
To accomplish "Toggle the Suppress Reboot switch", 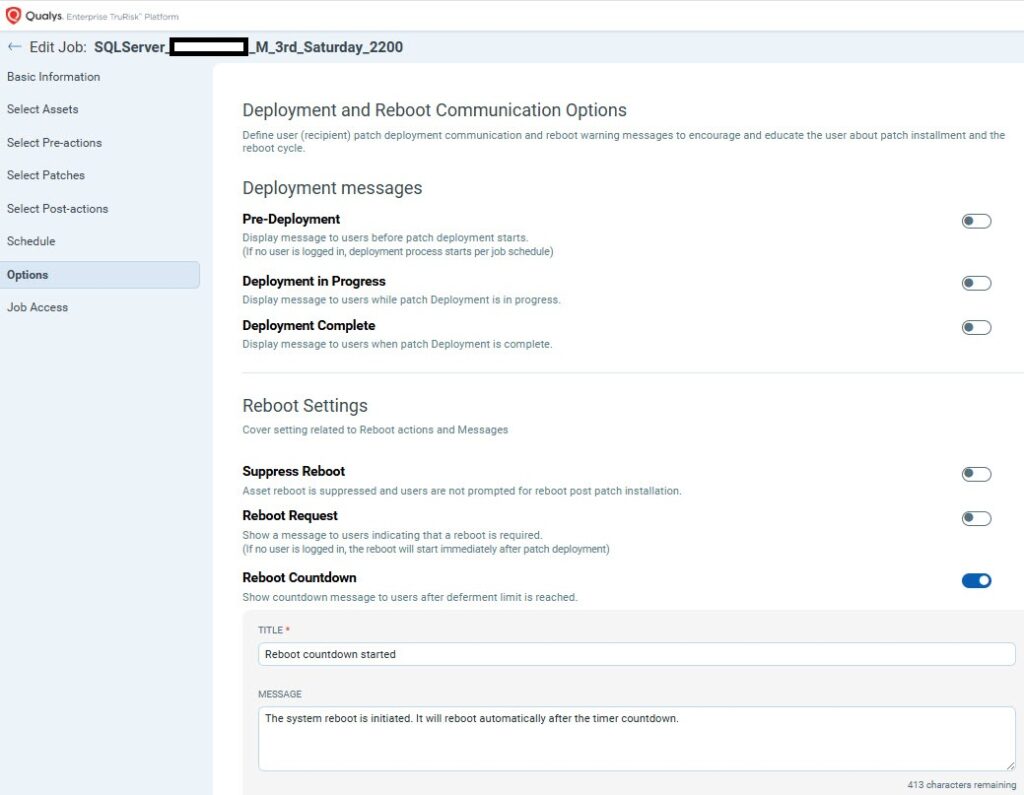I will coord(976,474).
